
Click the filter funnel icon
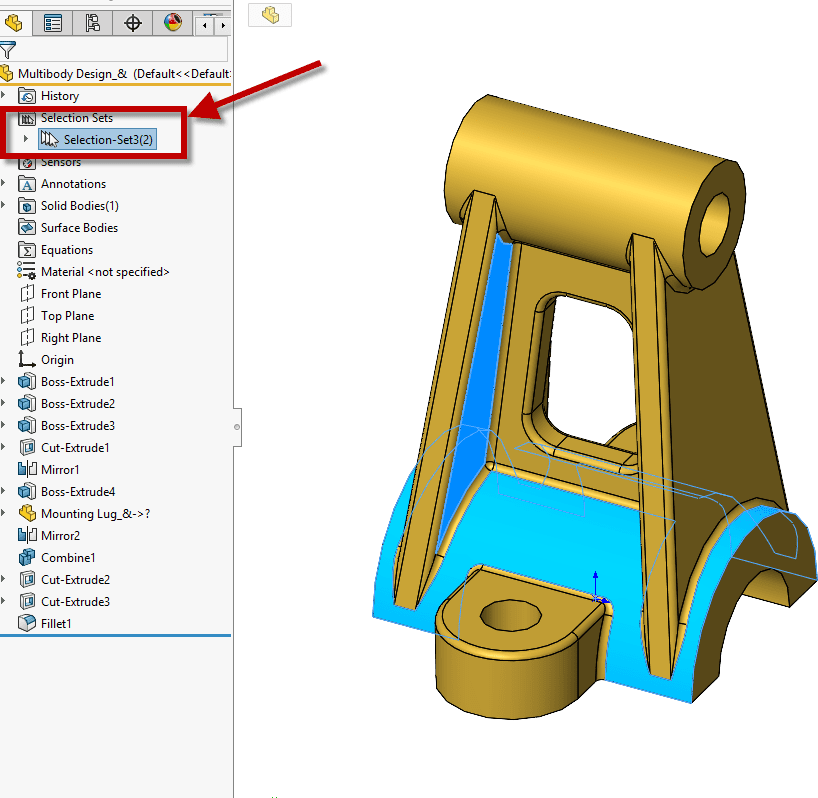pyautogui.click(x=8, y=50)
